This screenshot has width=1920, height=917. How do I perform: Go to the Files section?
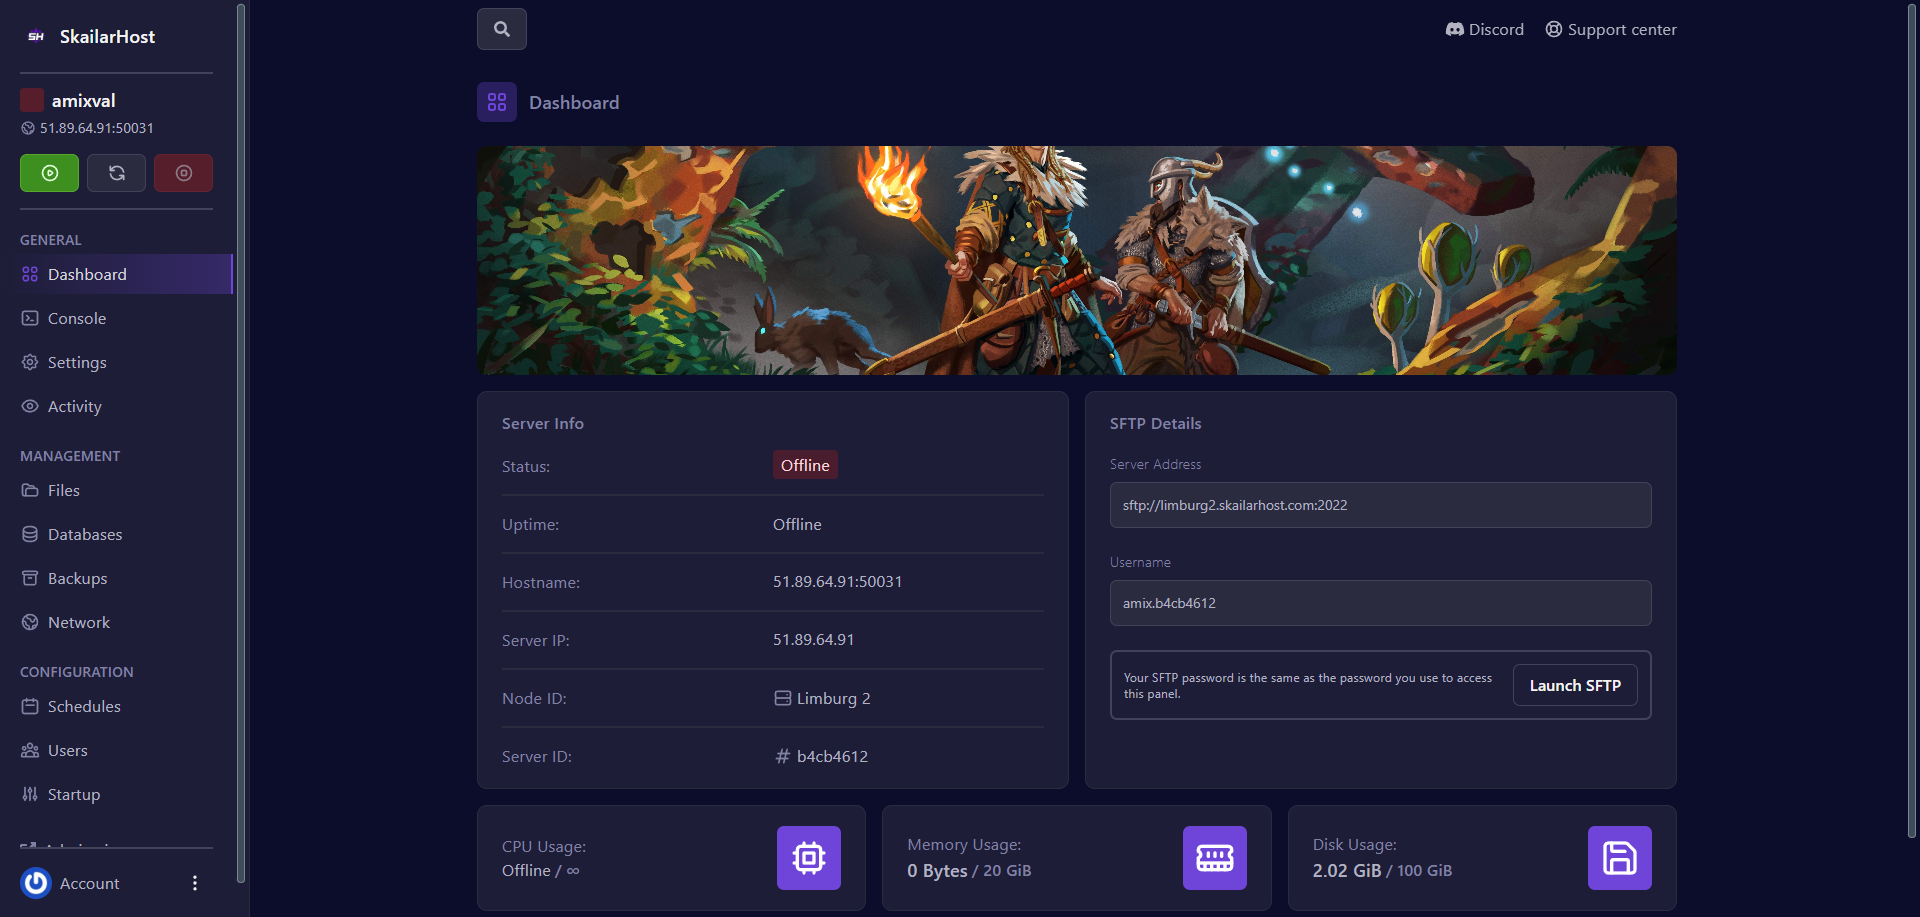[64, 490]
